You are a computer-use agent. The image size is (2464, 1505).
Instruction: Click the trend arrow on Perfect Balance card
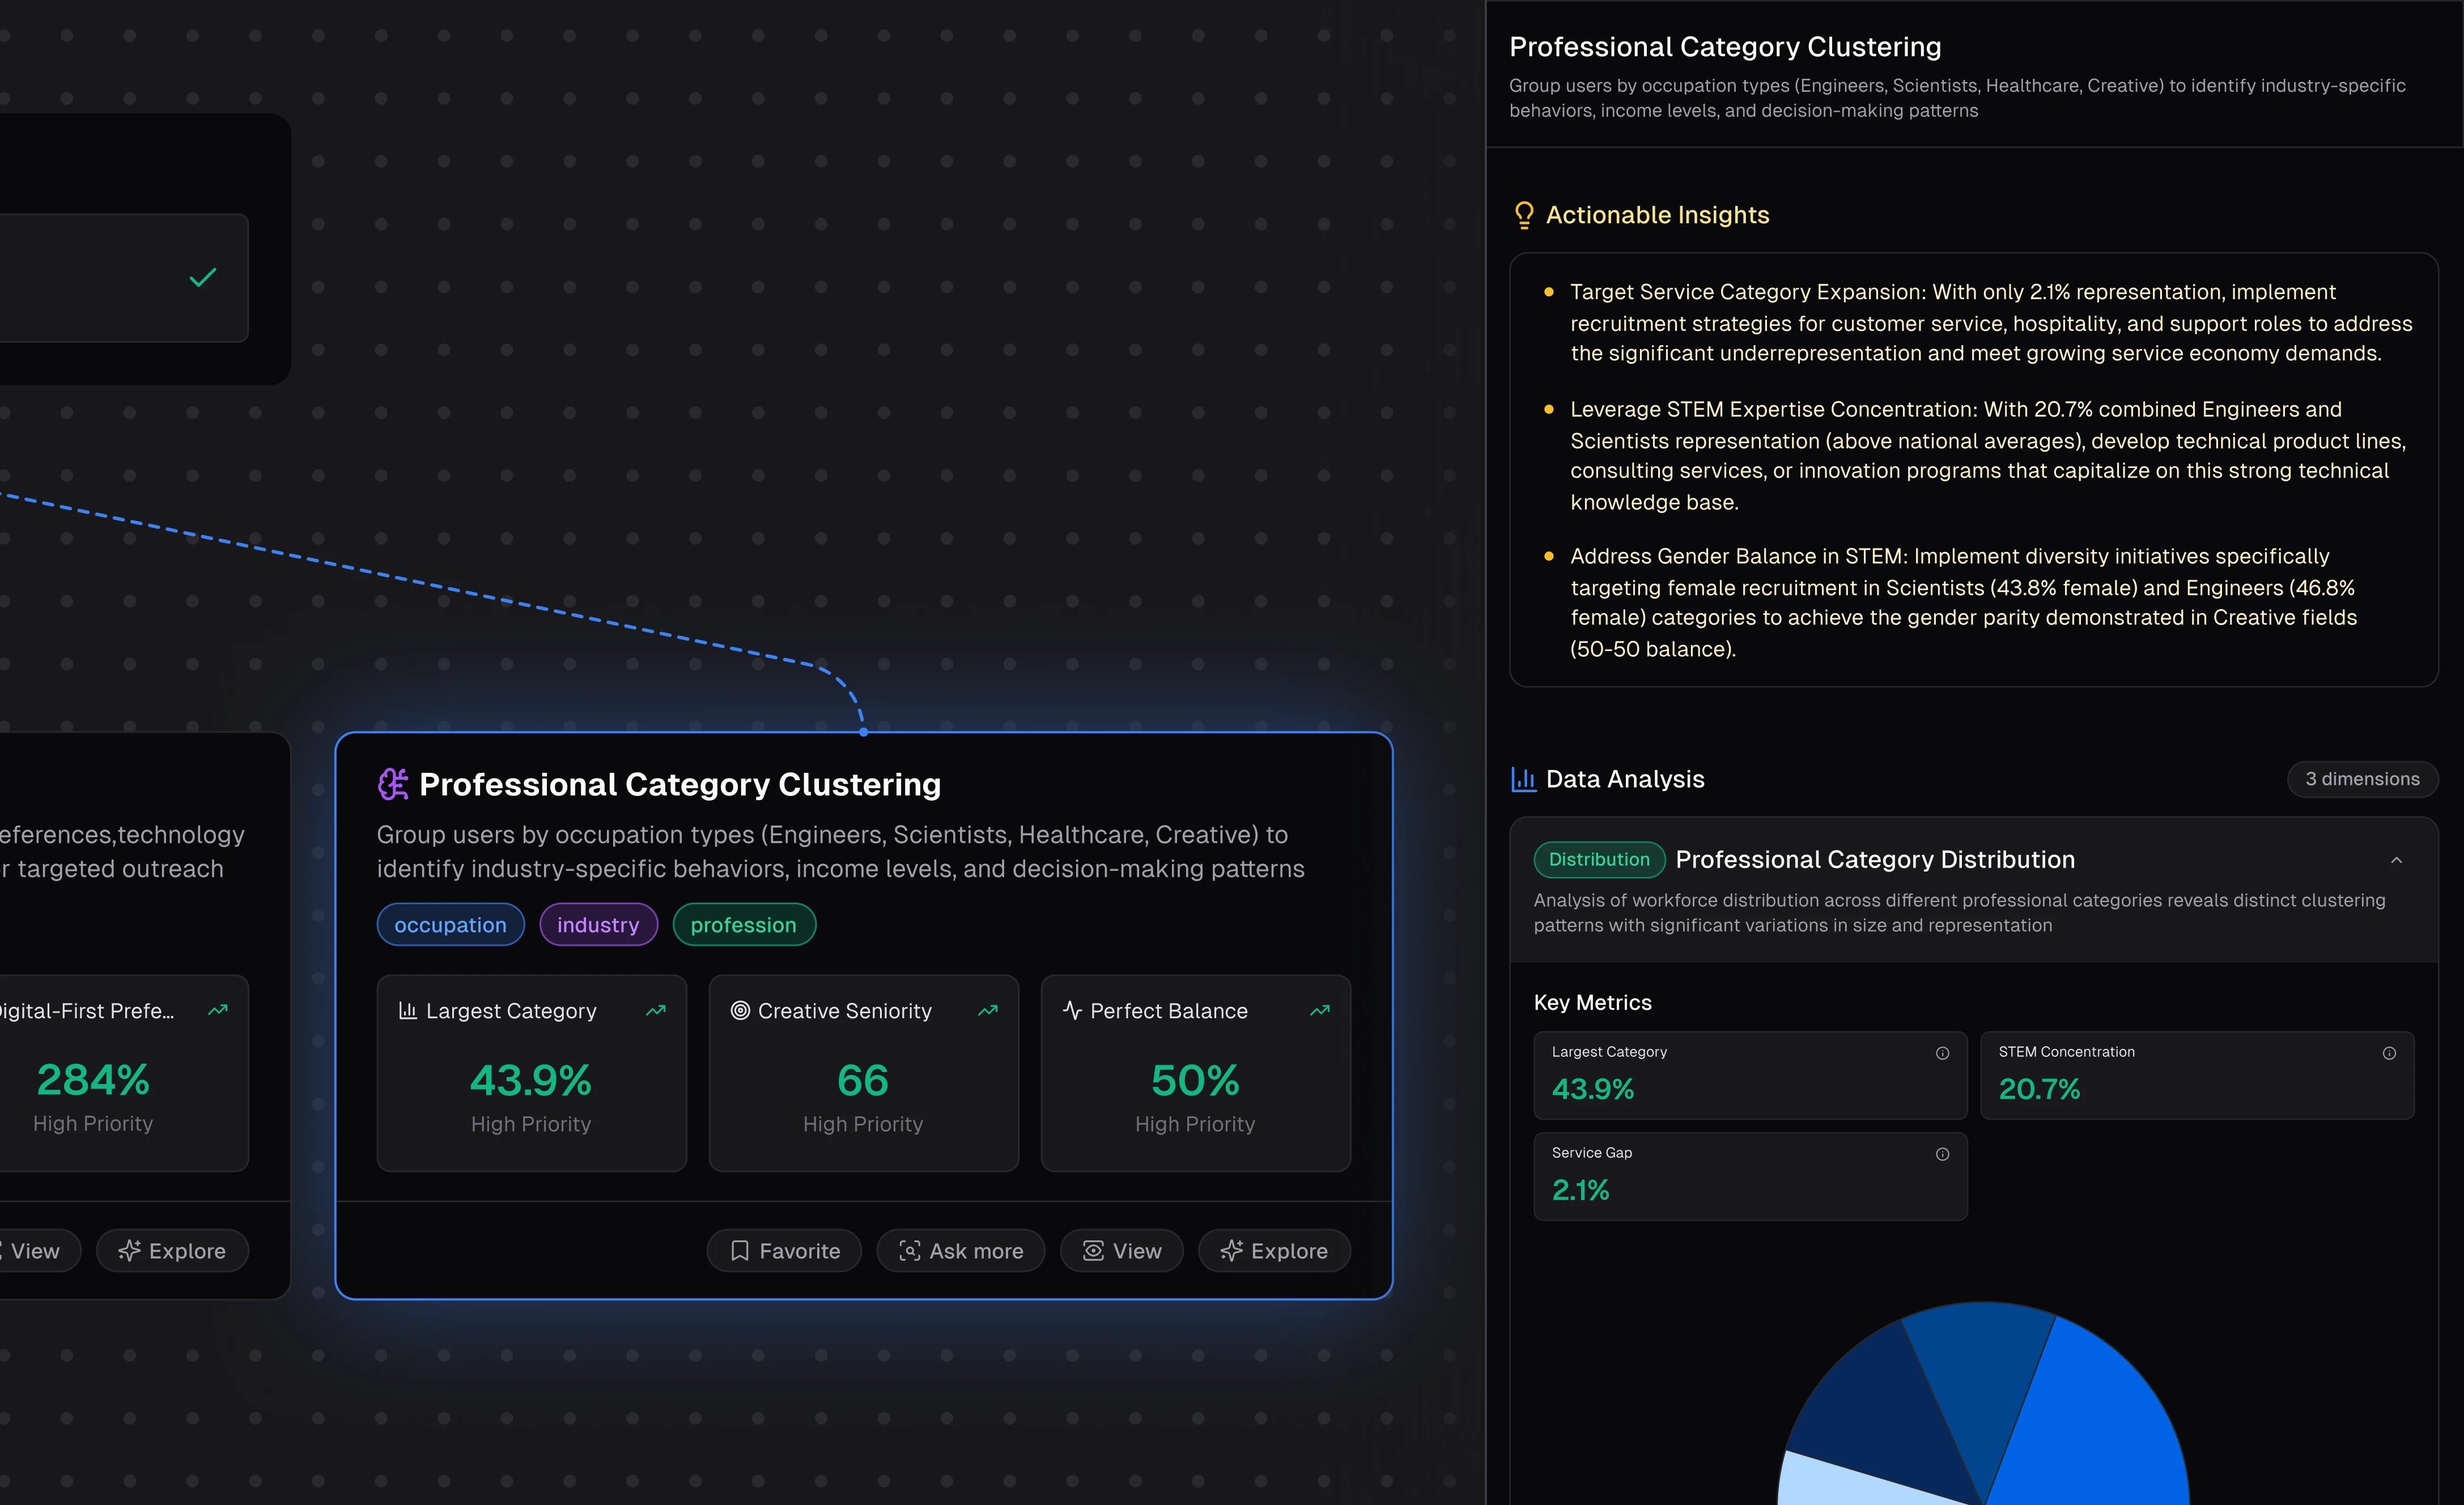(1320, 1011)
